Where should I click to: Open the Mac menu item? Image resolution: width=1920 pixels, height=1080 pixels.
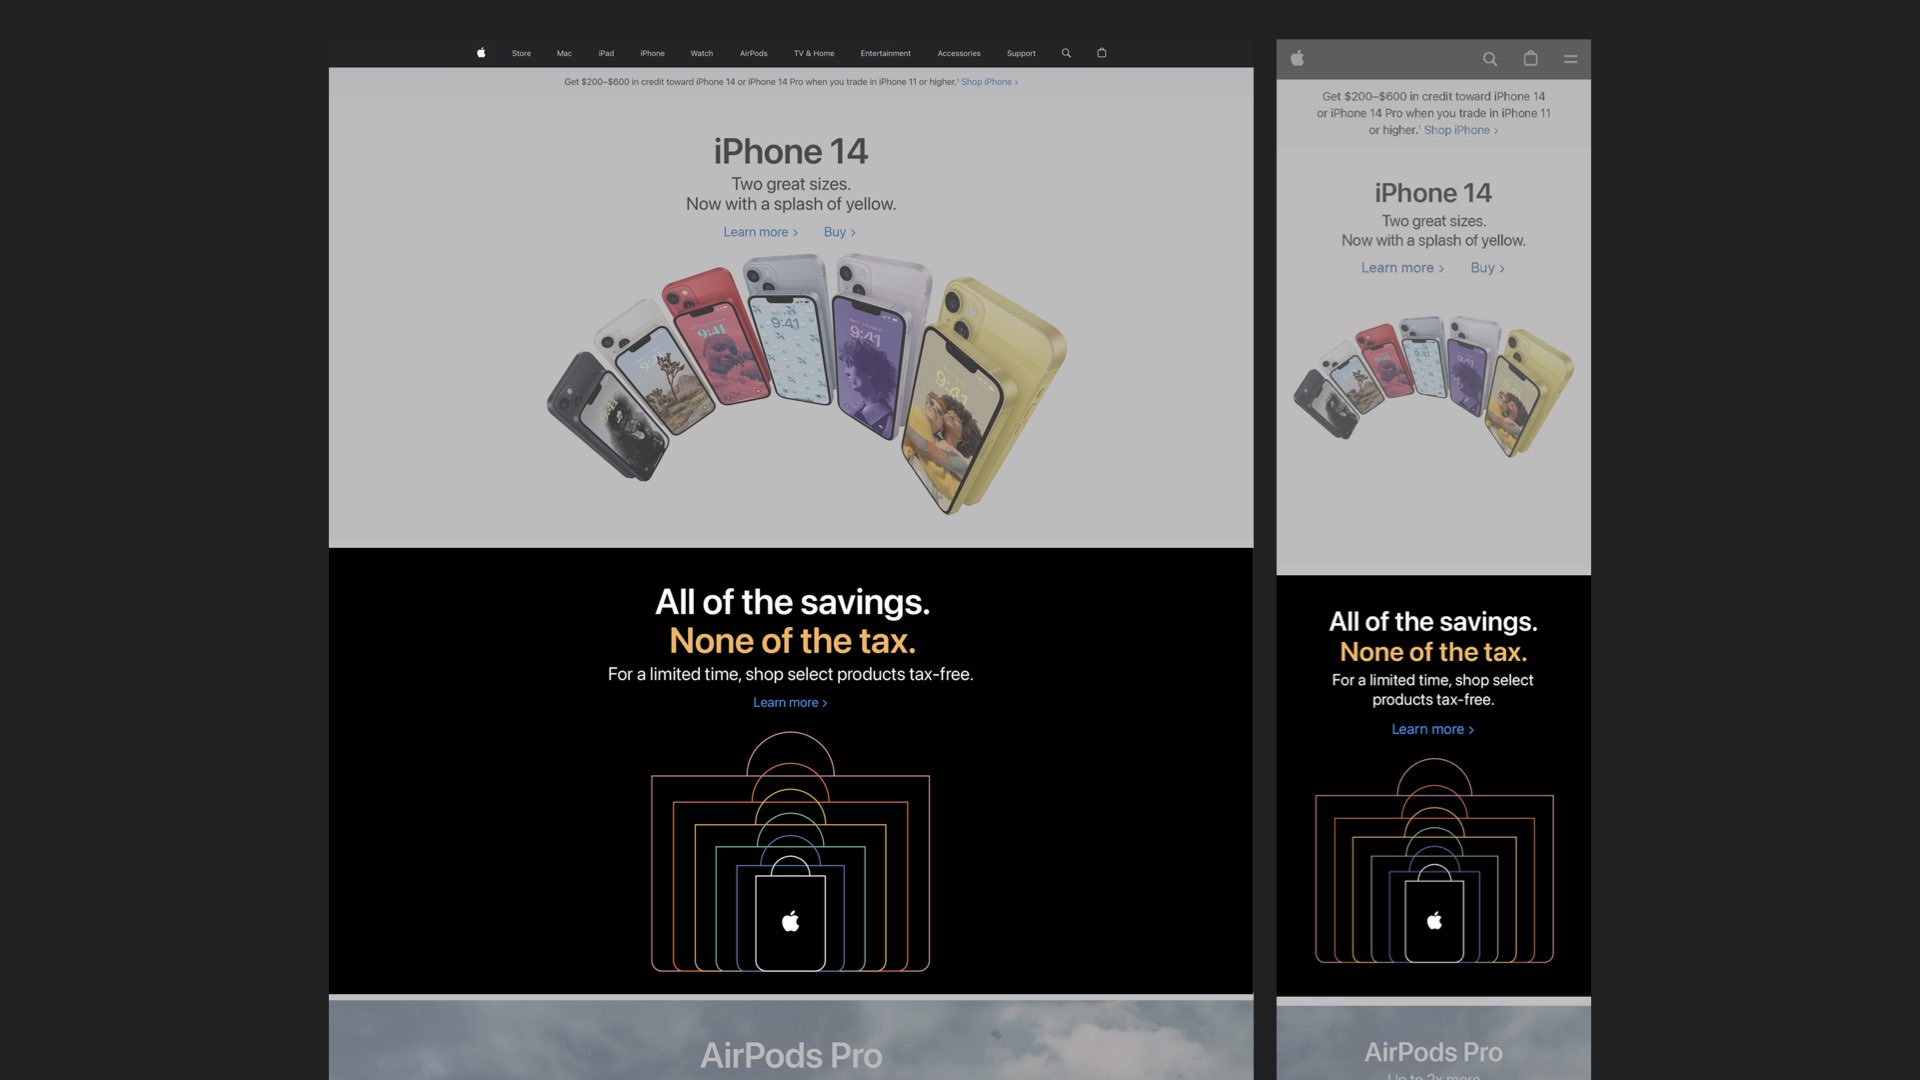pyautogui.click(x=564, y=53)
